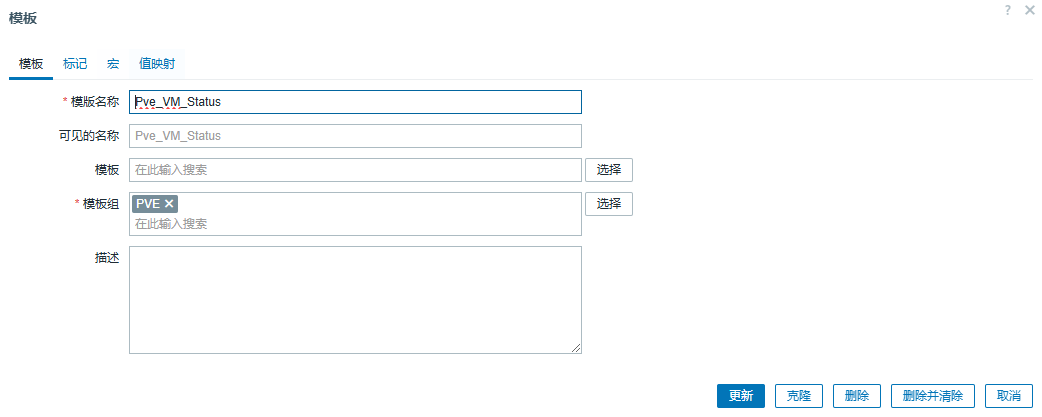
Task: Open the 标记 tab
Action: 75,63
